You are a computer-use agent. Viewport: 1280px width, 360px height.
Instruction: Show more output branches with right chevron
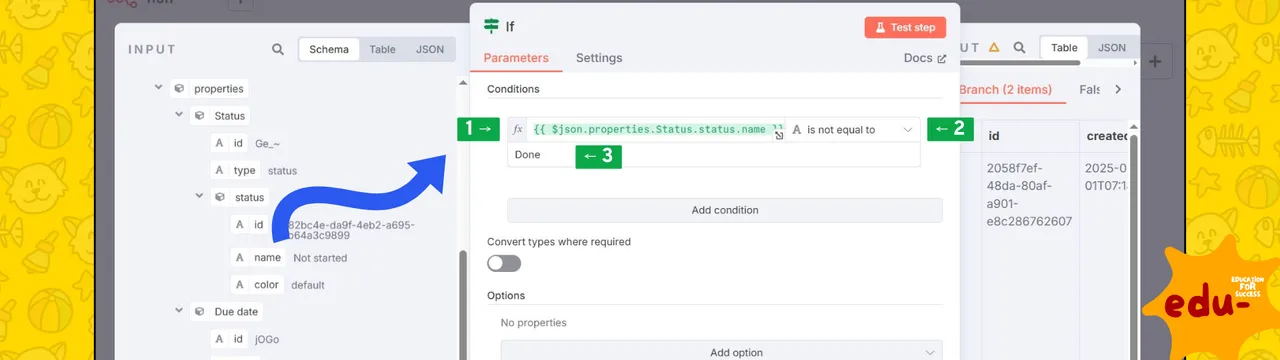pos(1118,89)
